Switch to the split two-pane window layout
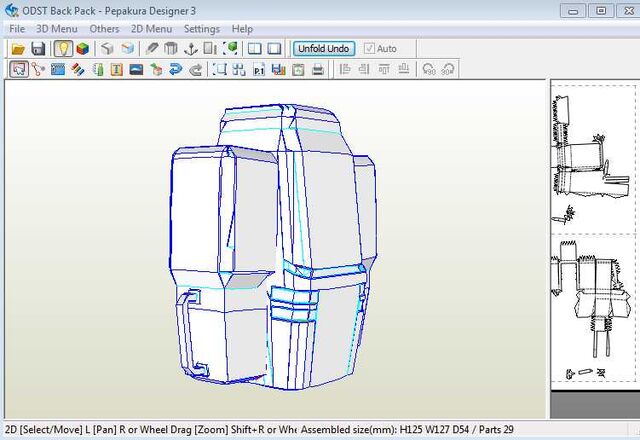The width and height of the screenshot is (640, 440). pos(255,49)
